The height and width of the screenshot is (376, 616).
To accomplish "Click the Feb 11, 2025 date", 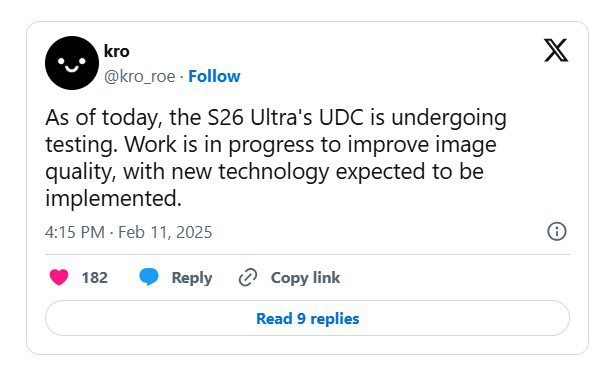I will [165, 232].
